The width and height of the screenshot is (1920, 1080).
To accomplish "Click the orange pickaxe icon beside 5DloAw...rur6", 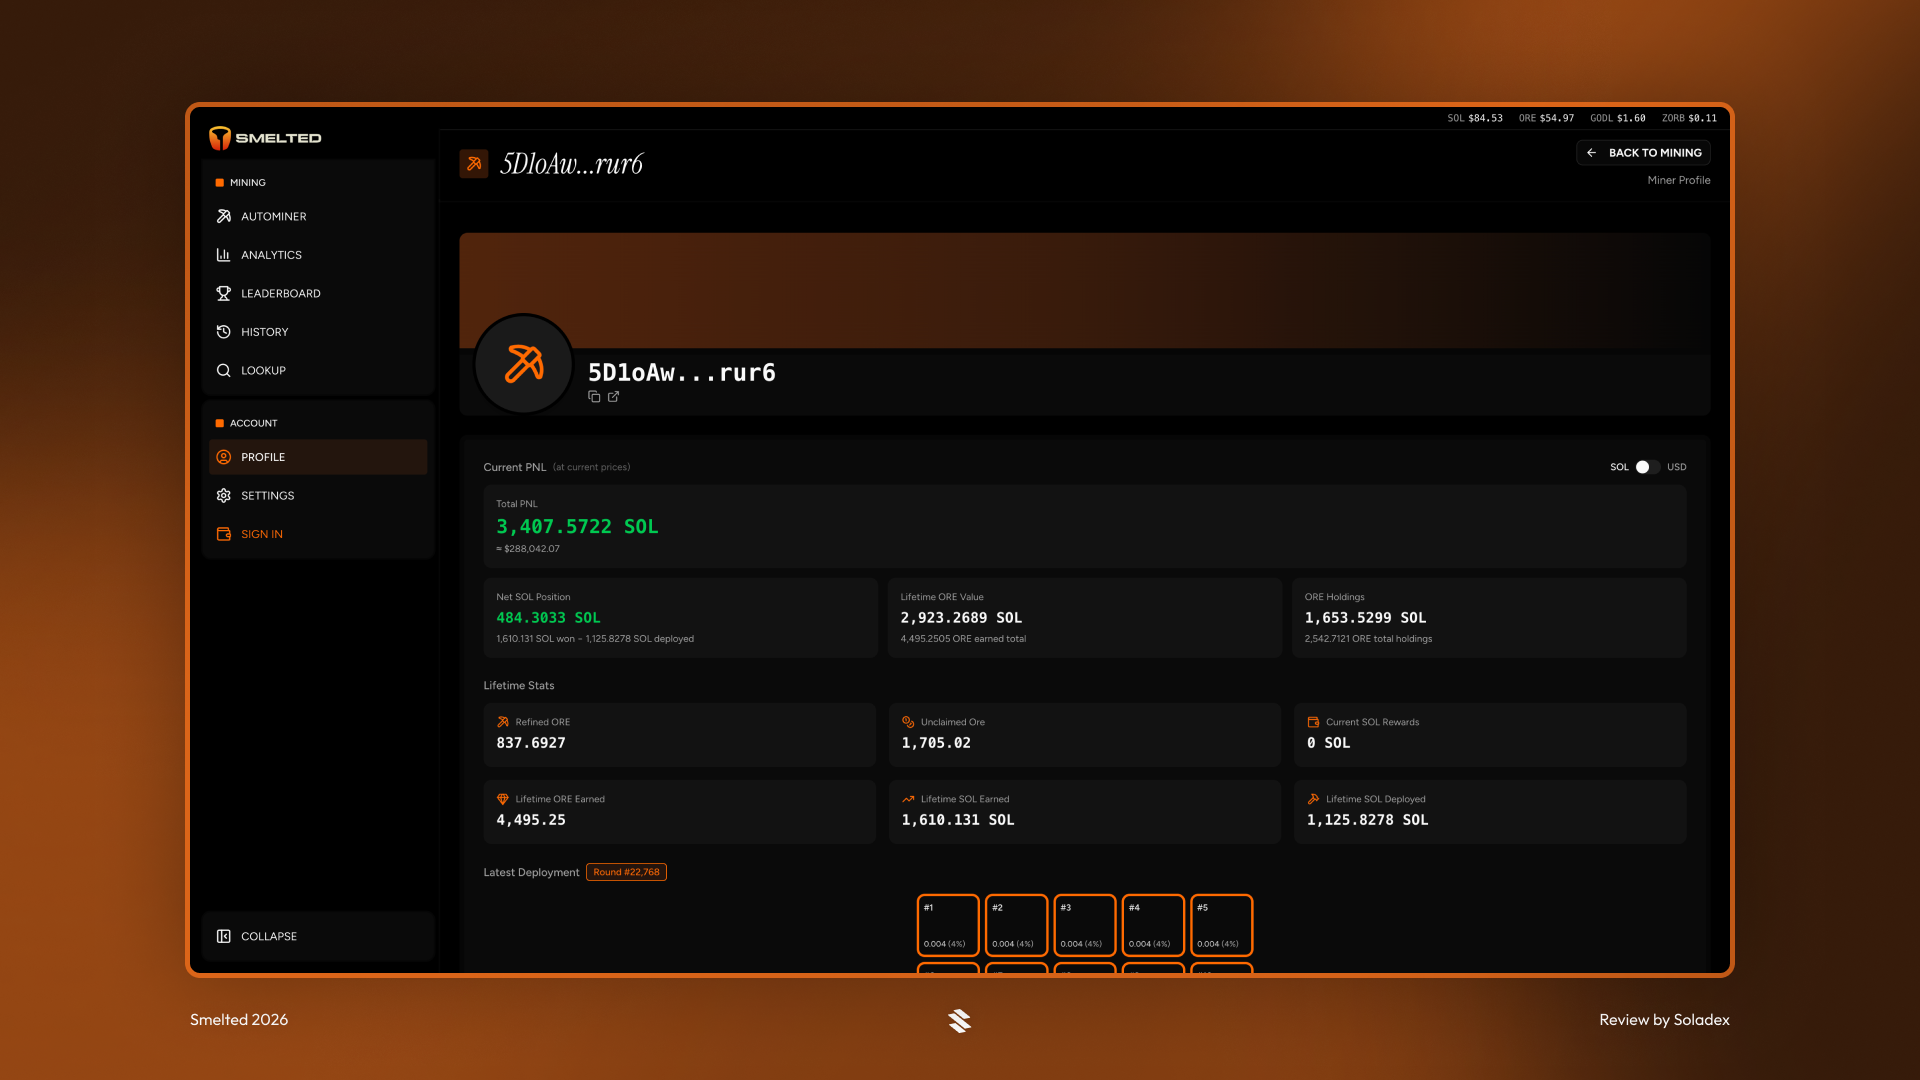I will coord(473,163).
